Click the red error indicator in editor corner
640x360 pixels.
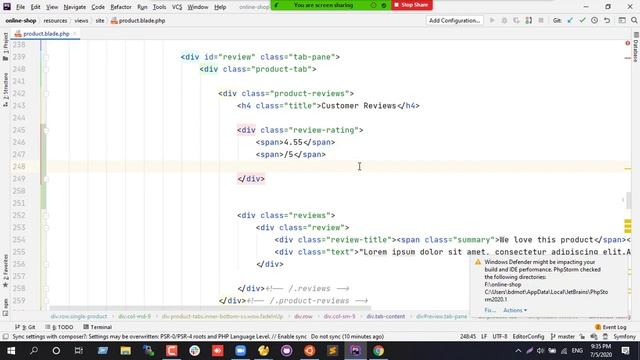(628, 43)
